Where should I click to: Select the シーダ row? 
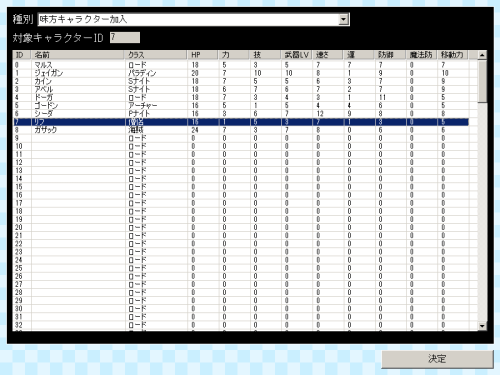pos(241,113)
